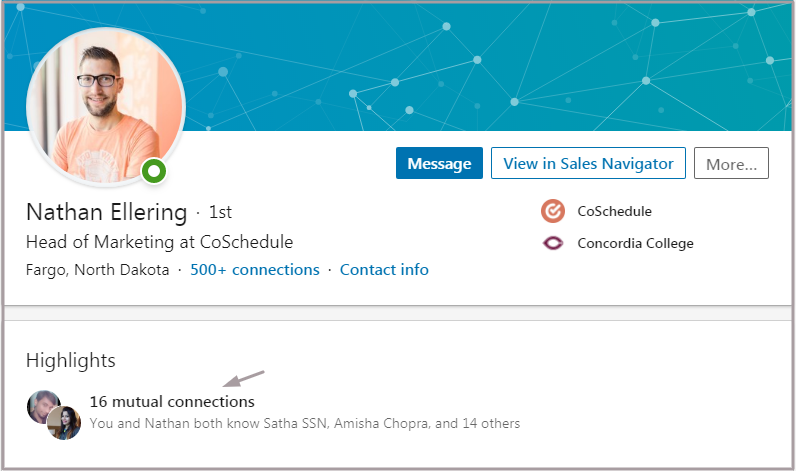
Task: Open View in Sales Navigator
Action: pyautogui.click(x=588, y=163)
